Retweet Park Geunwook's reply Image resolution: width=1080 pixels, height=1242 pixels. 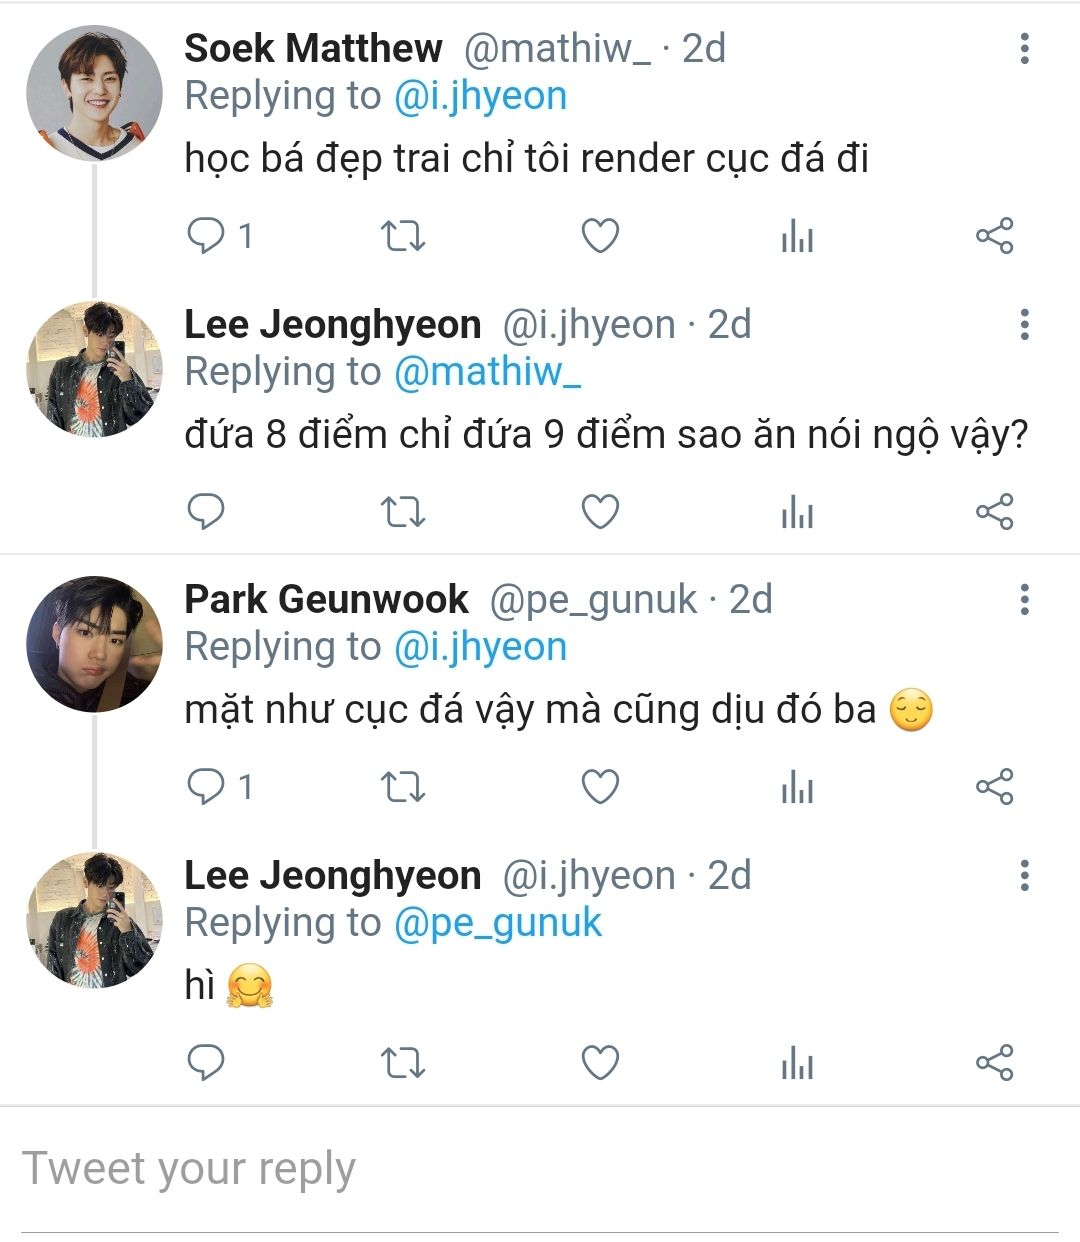(x=403, y=787)
